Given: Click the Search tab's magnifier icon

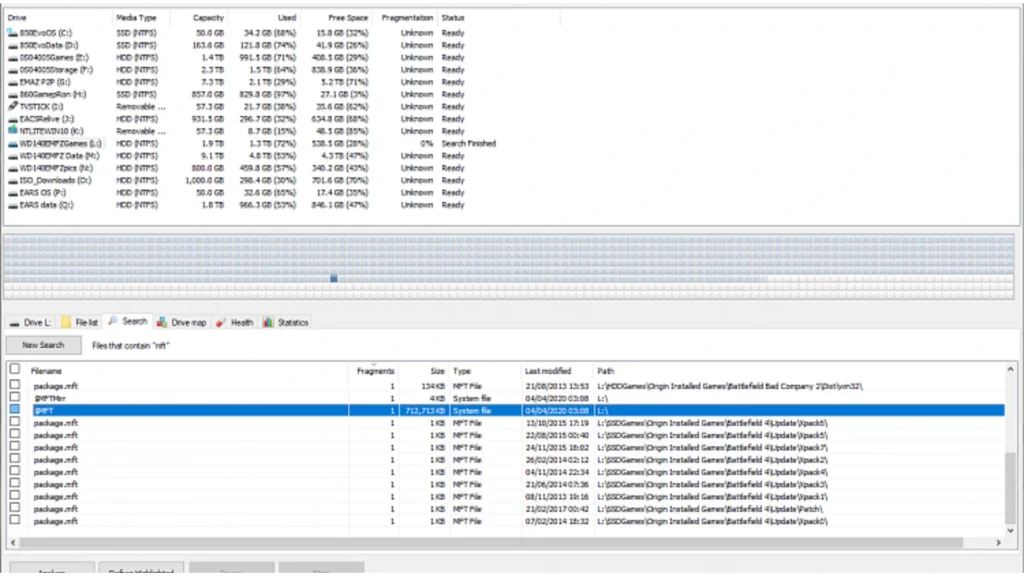Looking at the screenshot, I should 113,322.
